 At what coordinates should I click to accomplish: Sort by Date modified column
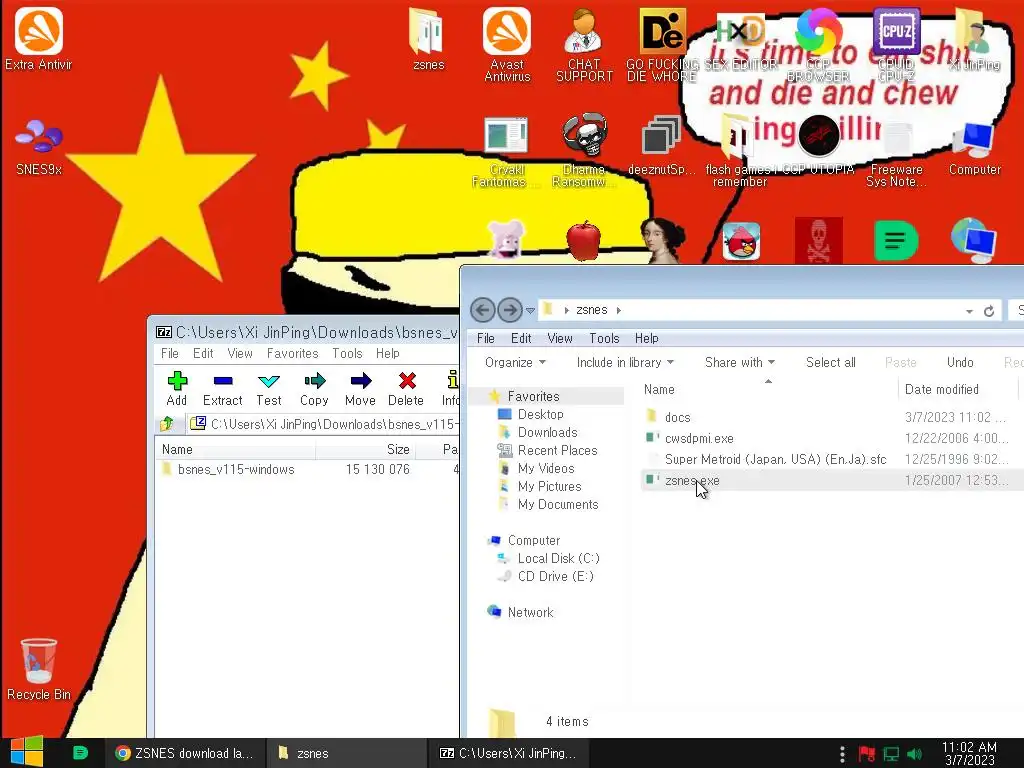click(957, 389)
